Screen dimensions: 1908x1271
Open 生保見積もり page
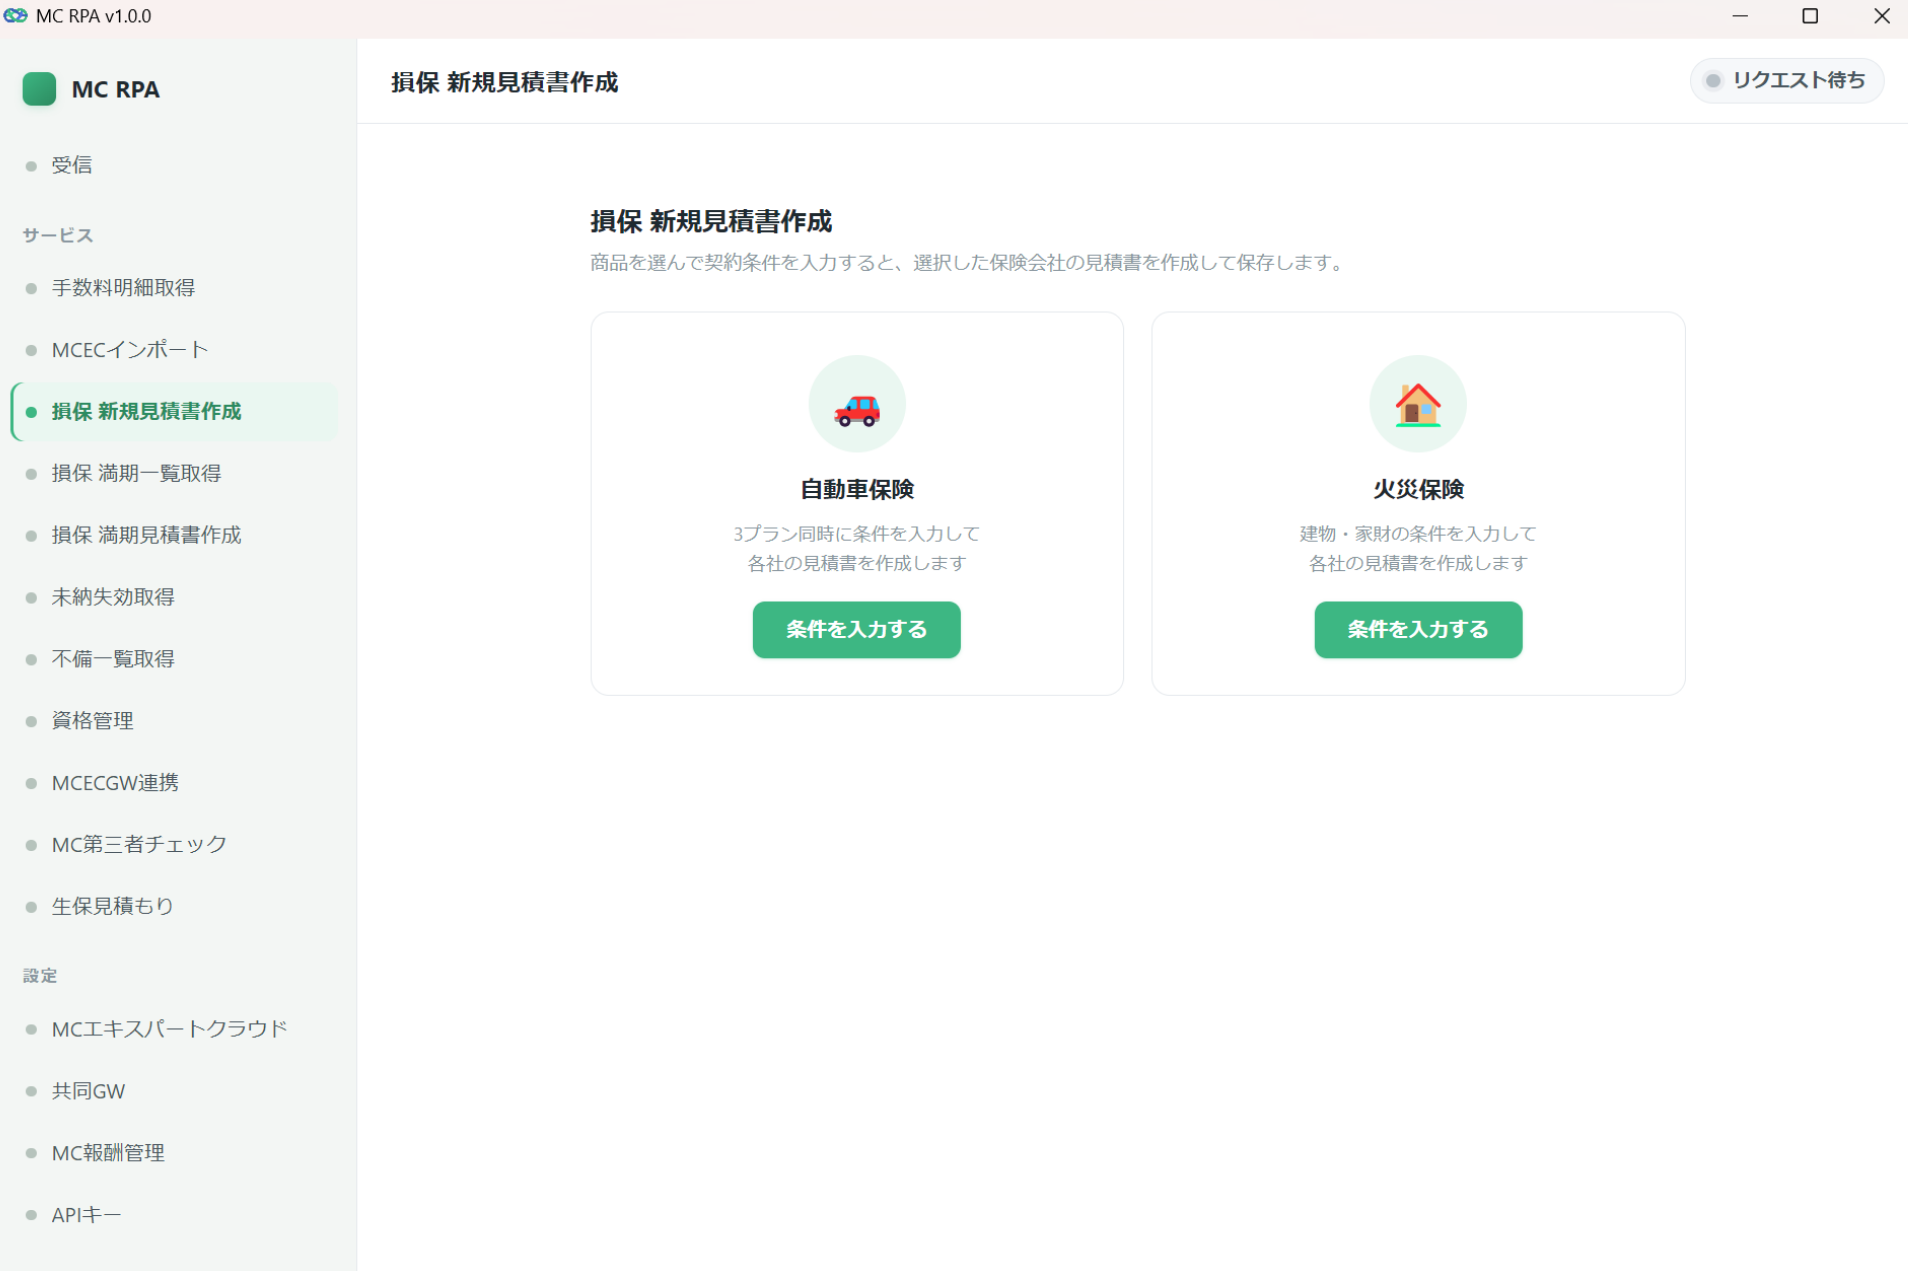pyautogui.click(x=174, y=906)
